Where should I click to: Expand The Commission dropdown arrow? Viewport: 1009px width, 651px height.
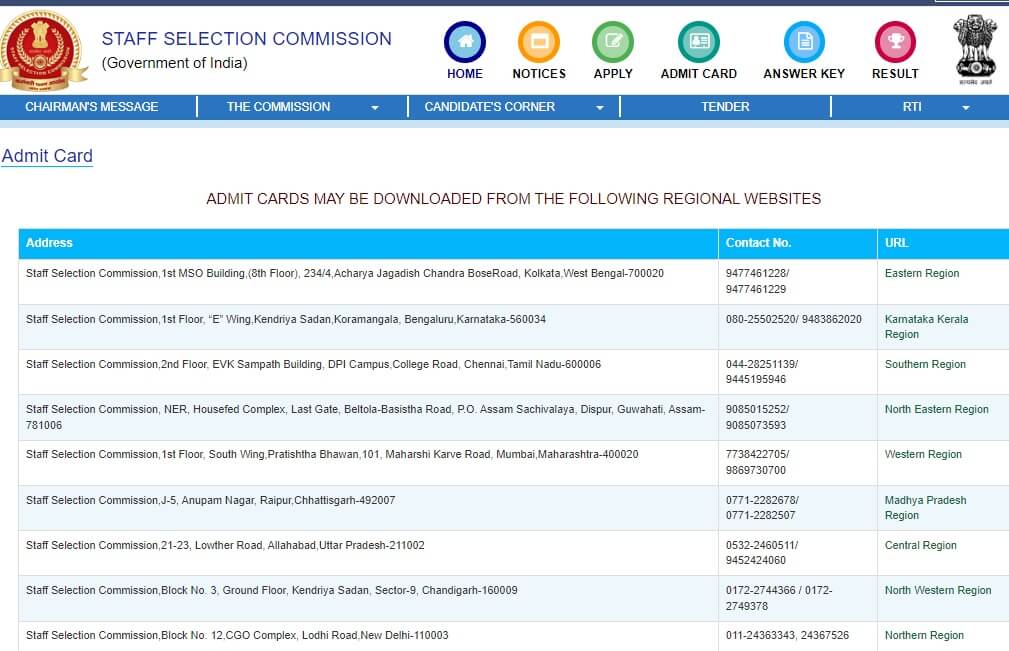click(x=375, y=108)
